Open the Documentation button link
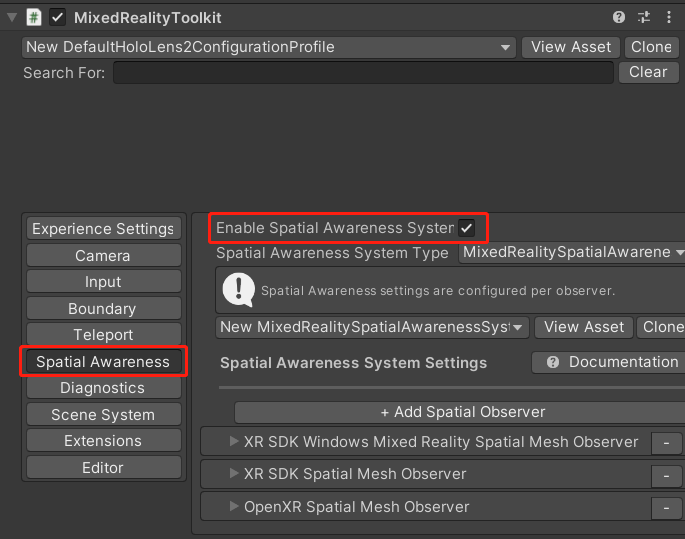Viewport: 685px width, 539px height. pyautogui.click(x=610, y=362)
